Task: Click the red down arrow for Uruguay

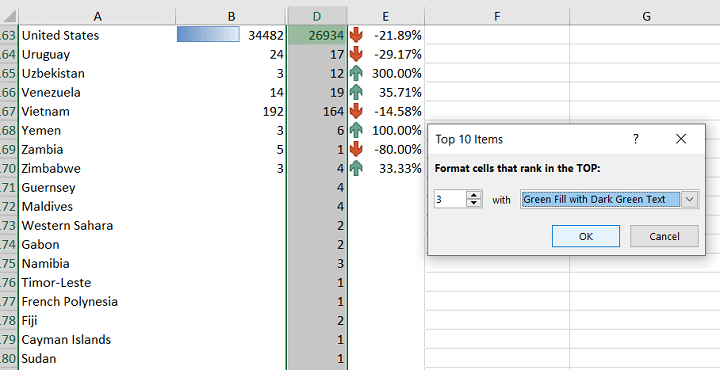Action: [x=356, y=55]
